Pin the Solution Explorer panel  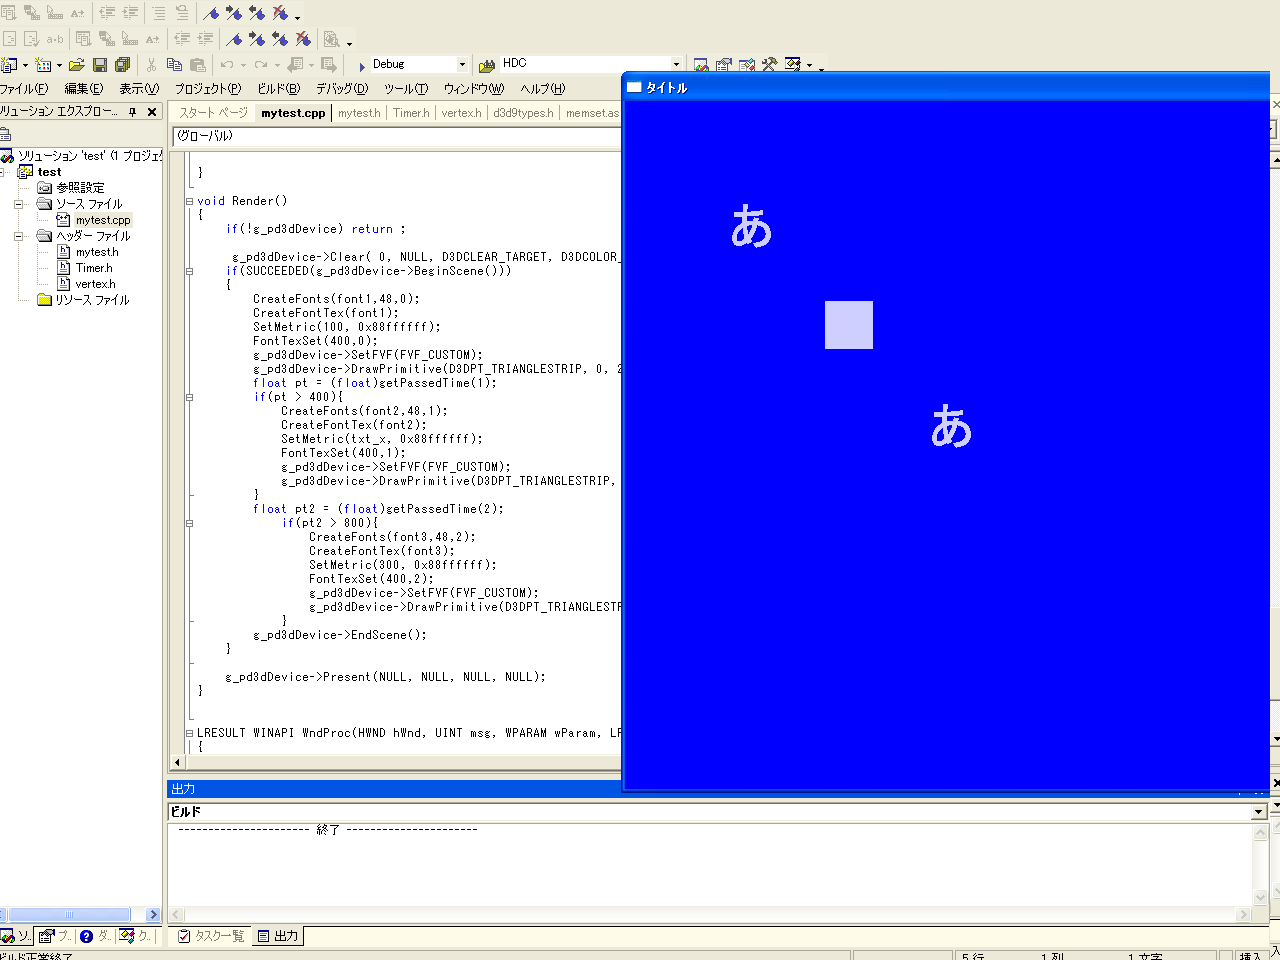tap(132, 112)
